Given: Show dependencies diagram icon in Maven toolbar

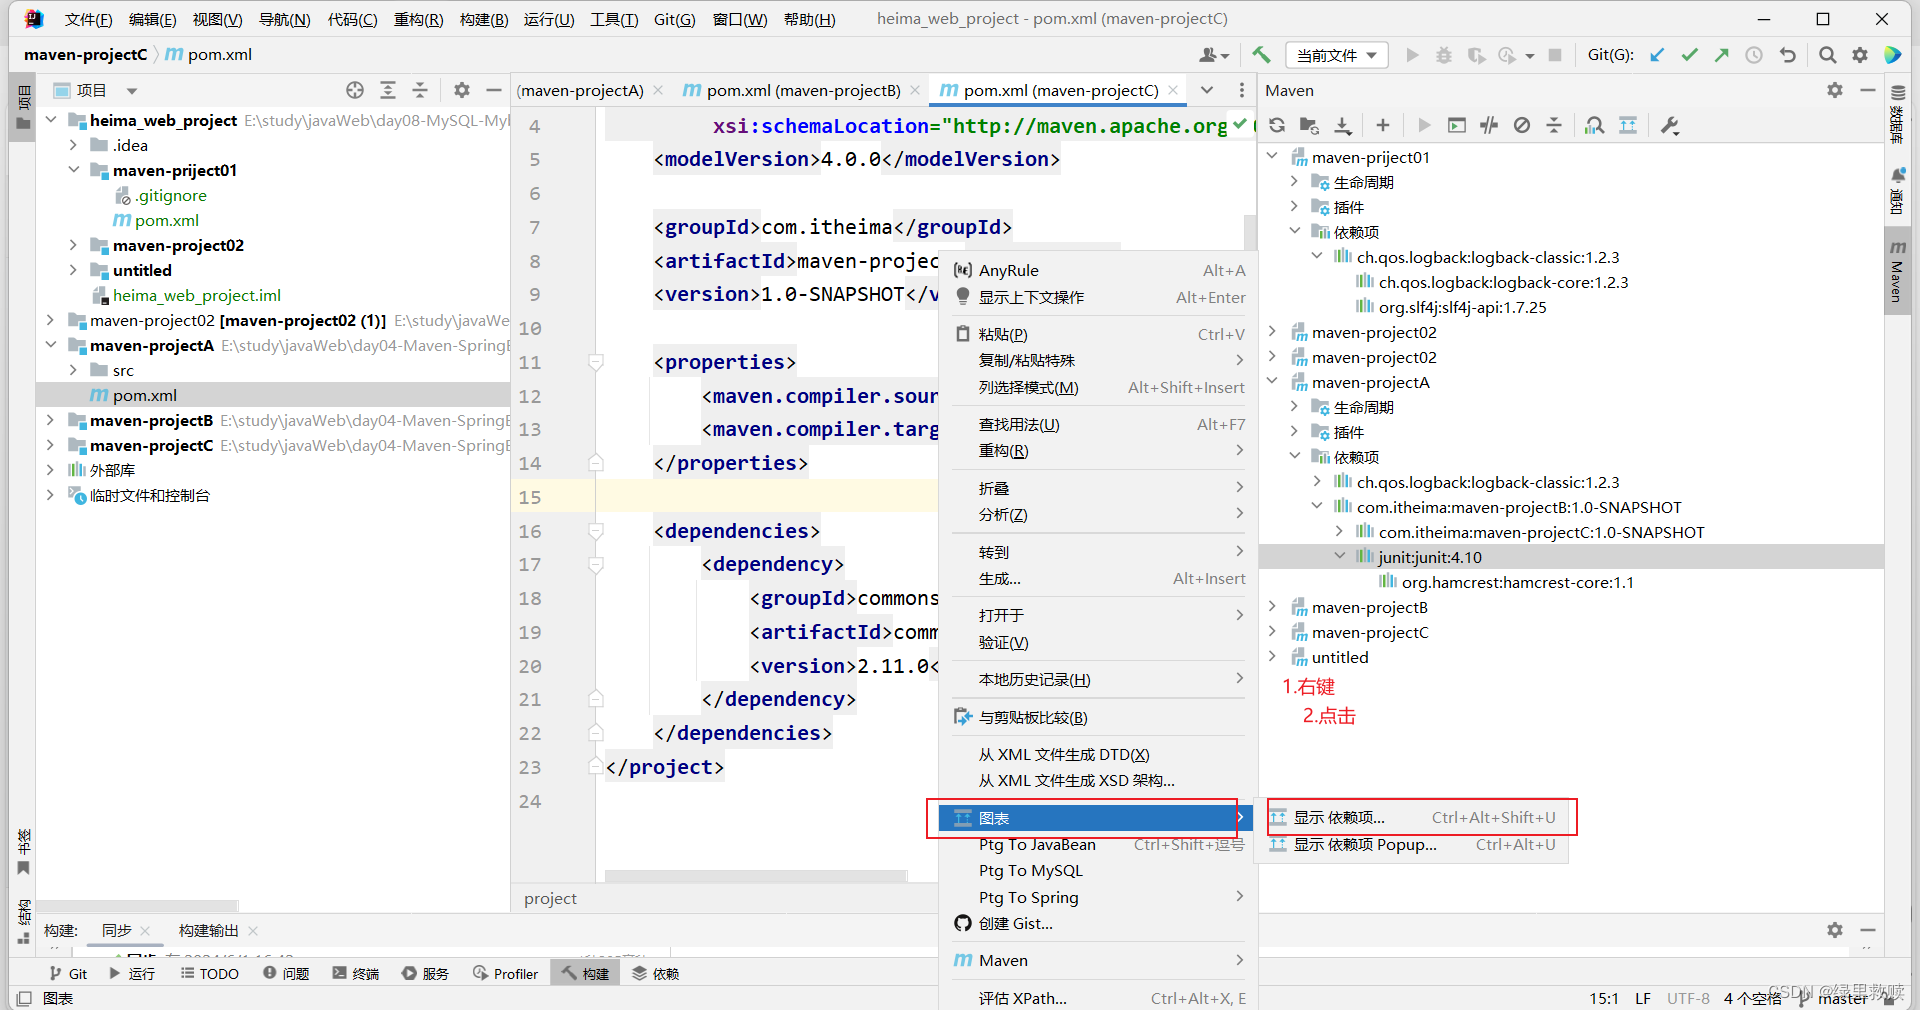Looking at the screenshot, I should 1628,125.
